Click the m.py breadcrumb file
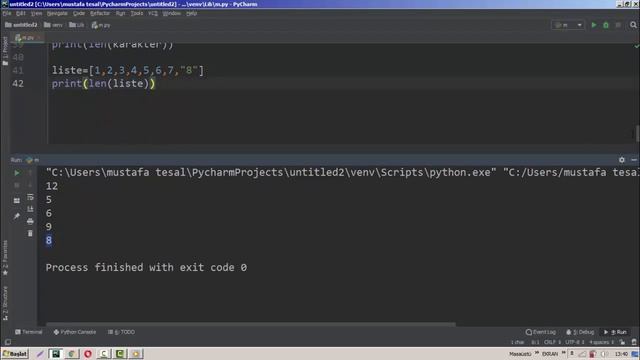The image size is (640, 360). [101, 25]
